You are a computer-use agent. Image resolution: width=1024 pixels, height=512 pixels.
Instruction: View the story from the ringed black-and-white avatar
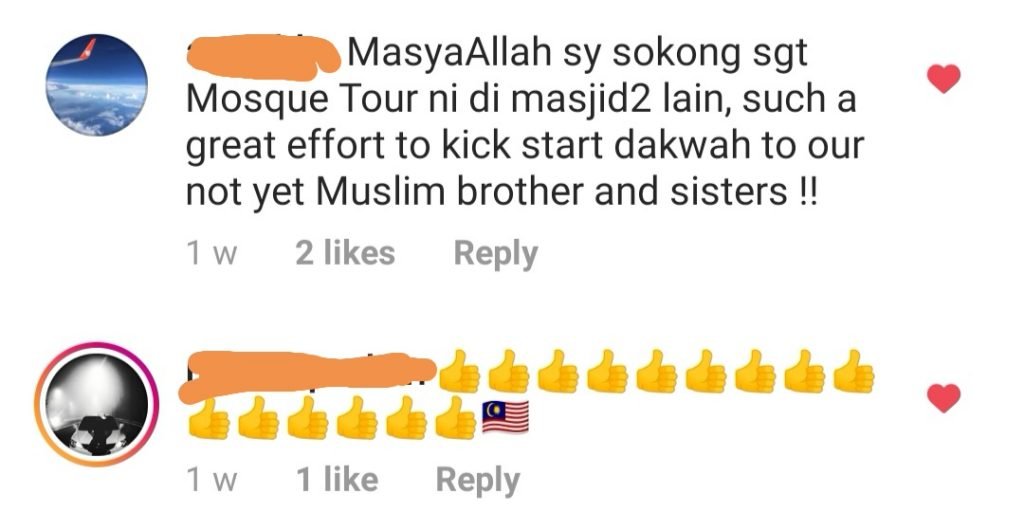click(97, 404)
